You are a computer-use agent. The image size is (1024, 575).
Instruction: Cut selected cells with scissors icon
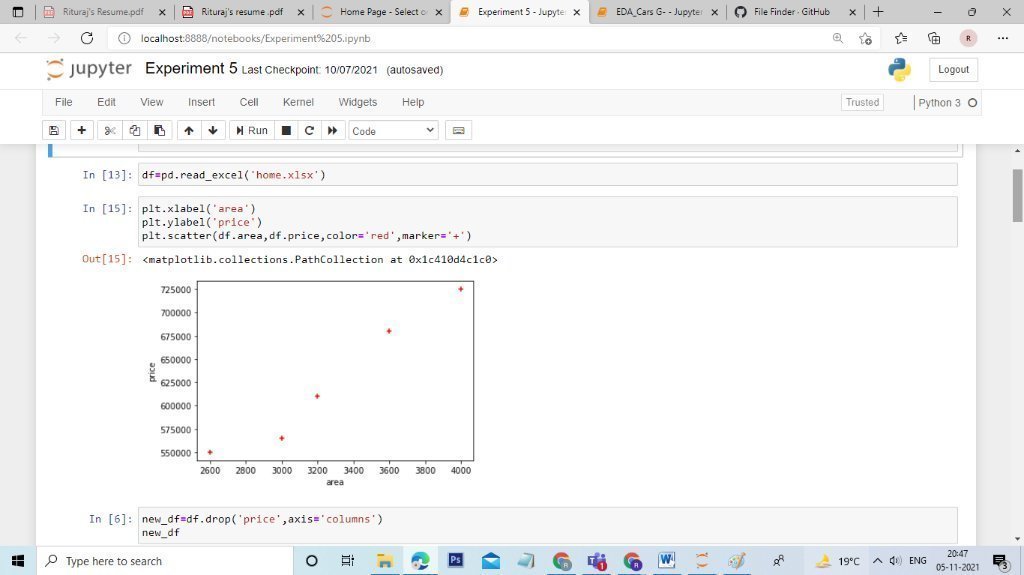[110, 131]
